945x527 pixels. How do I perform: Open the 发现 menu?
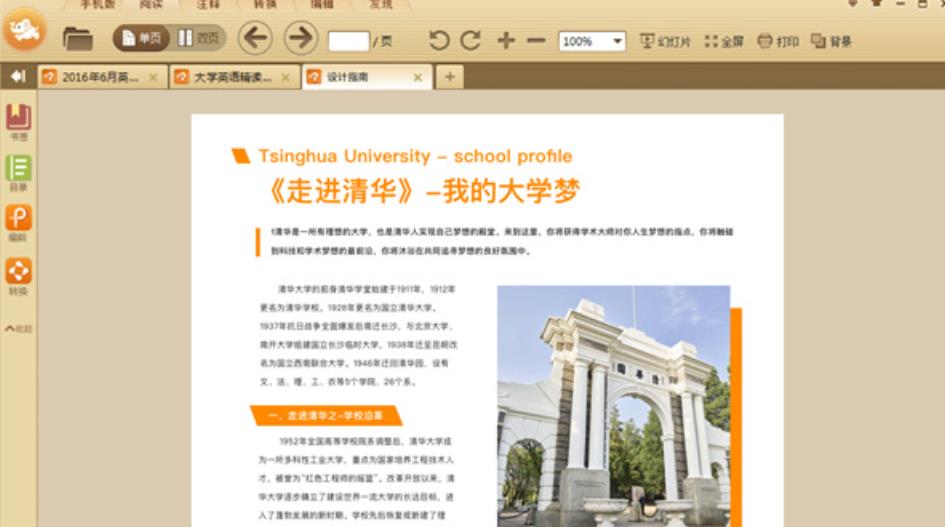pos(381,4)
